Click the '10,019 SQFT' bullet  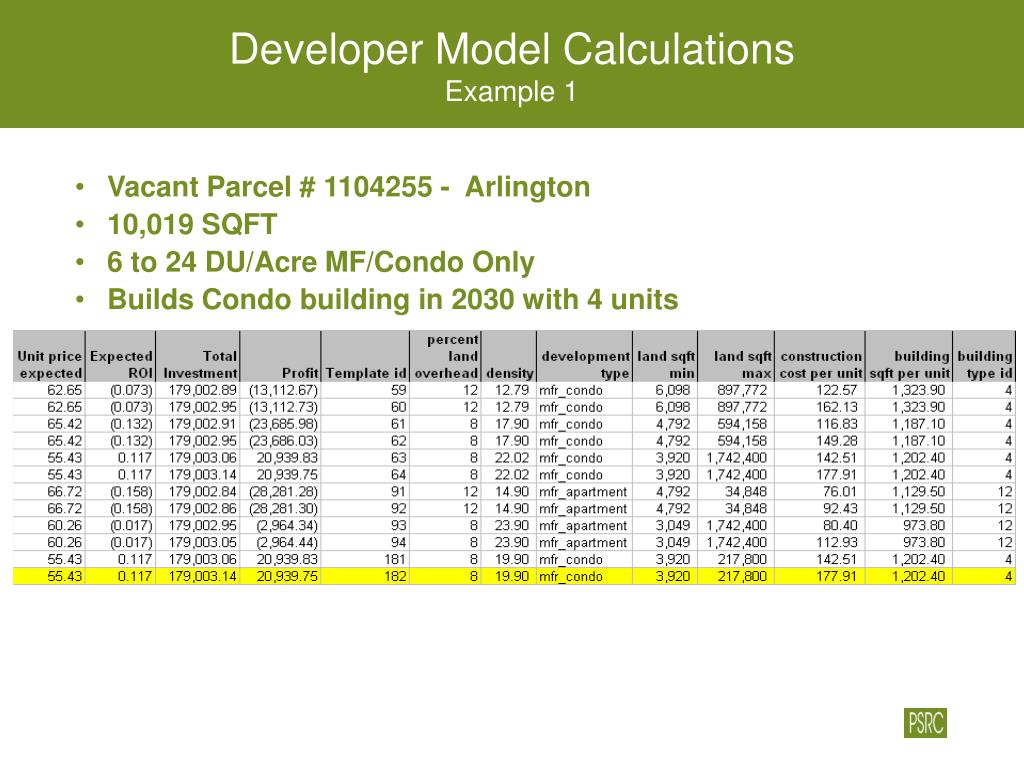193,225
